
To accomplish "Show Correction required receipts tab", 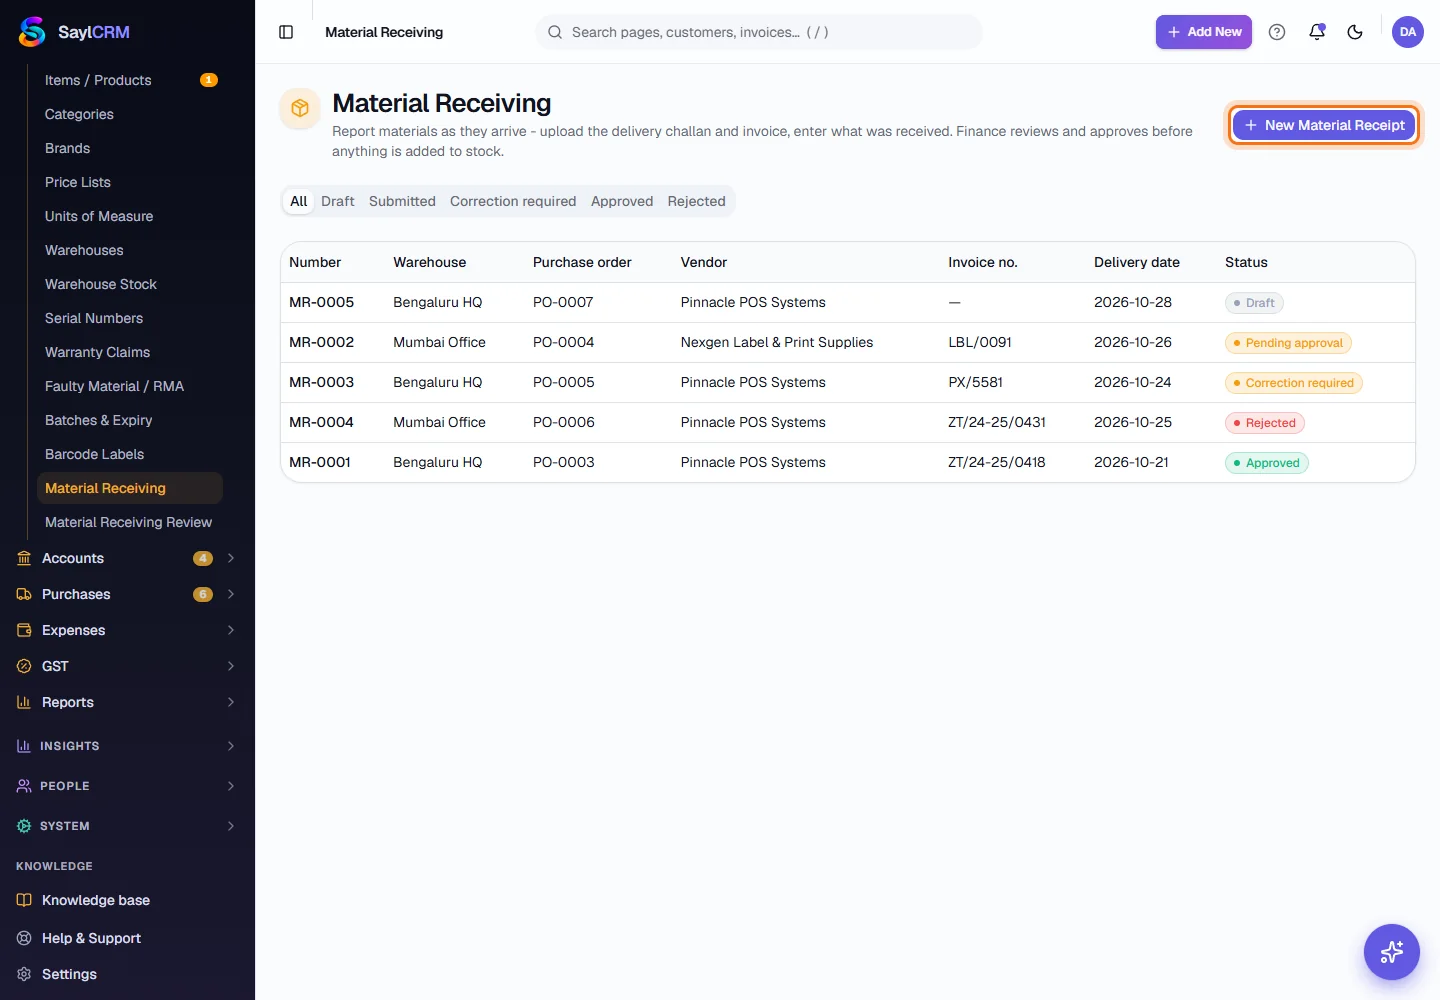I will 513,201.
